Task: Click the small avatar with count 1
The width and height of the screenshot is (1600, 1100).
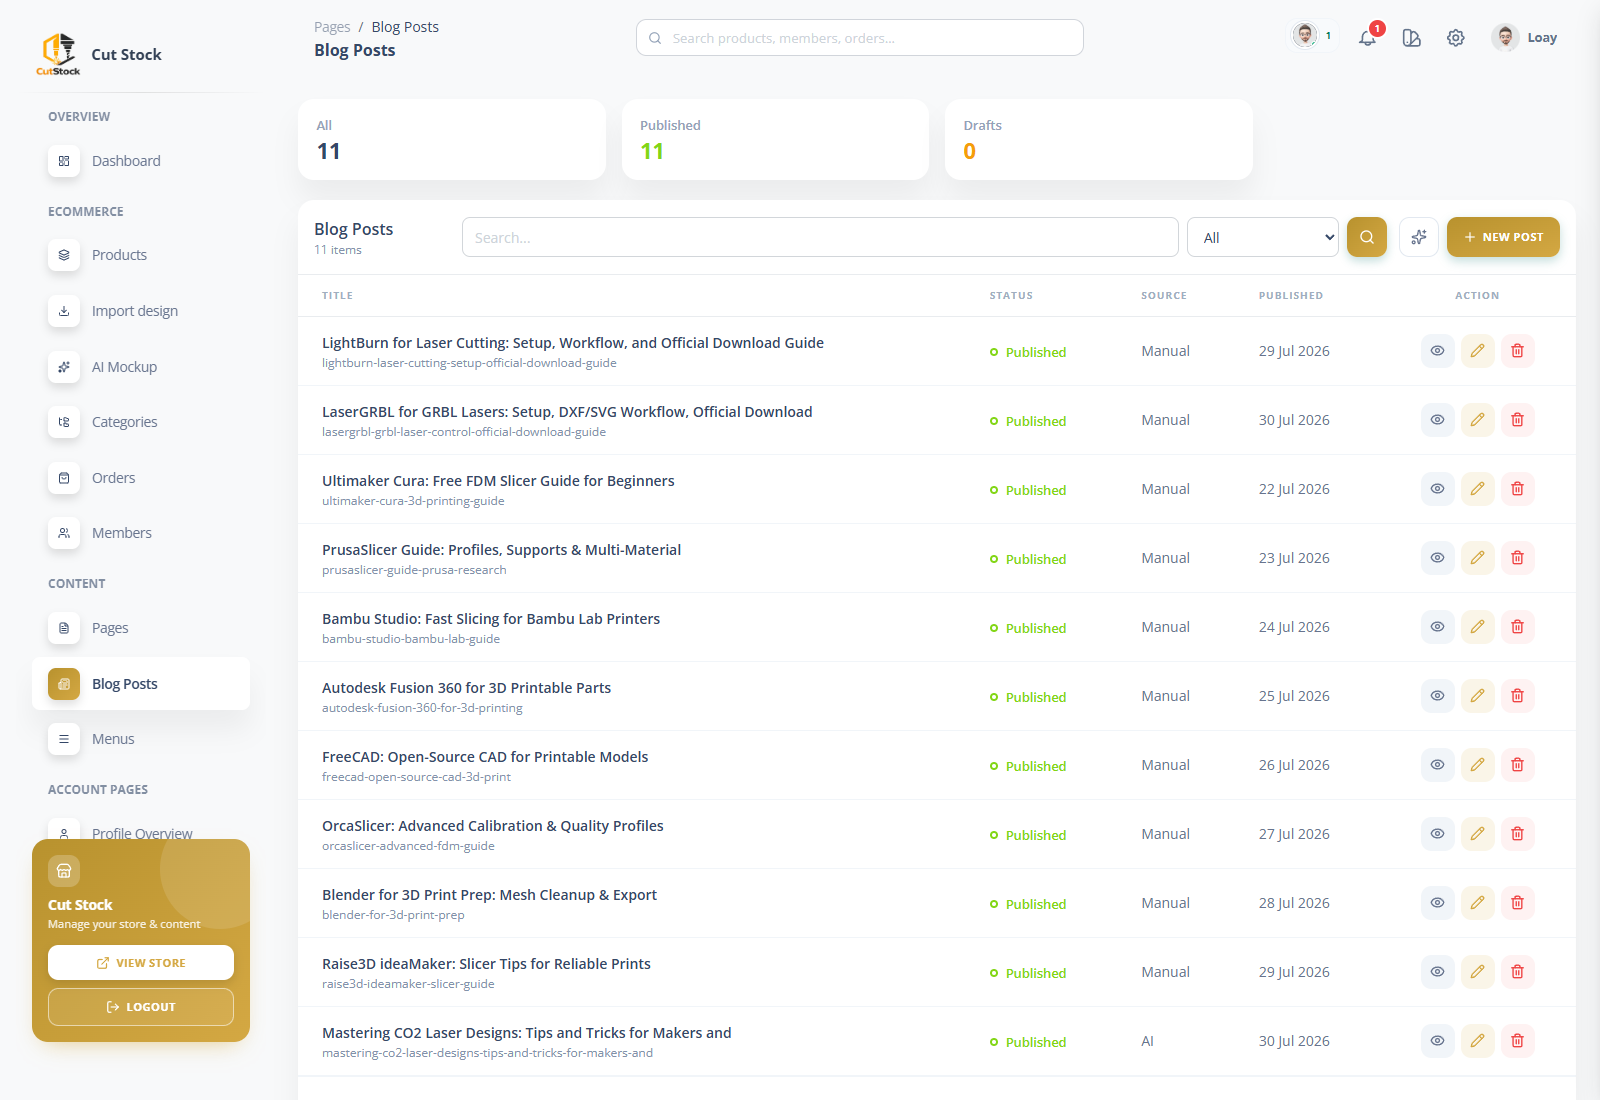Action: coord(1313,36)
